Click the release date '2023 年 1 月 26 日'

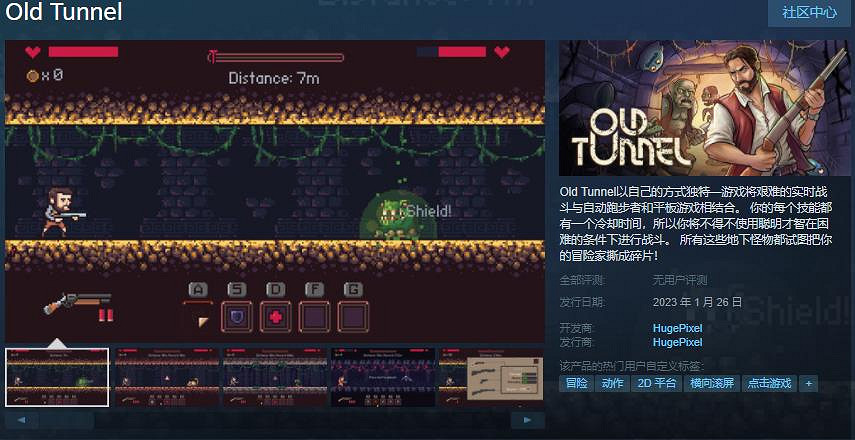point(697,302)
